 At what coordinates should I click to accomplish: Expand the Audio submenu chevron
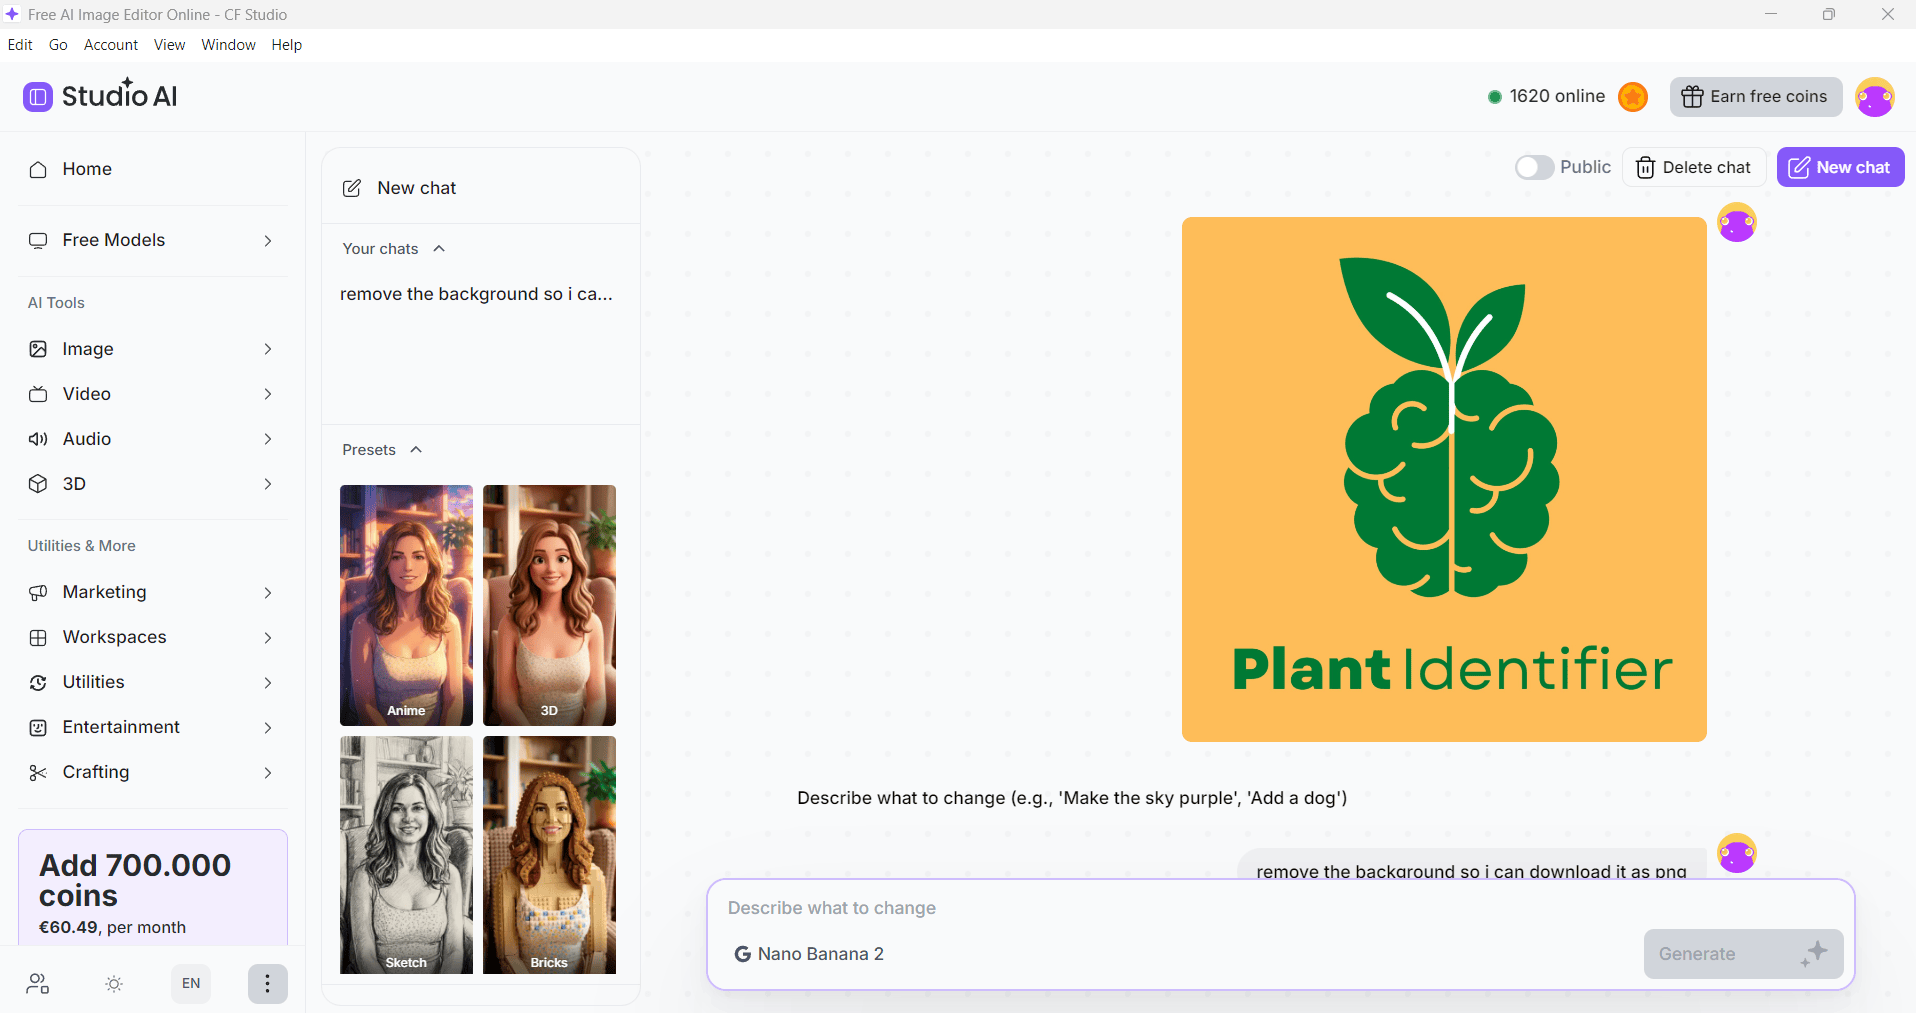point(268,439)
